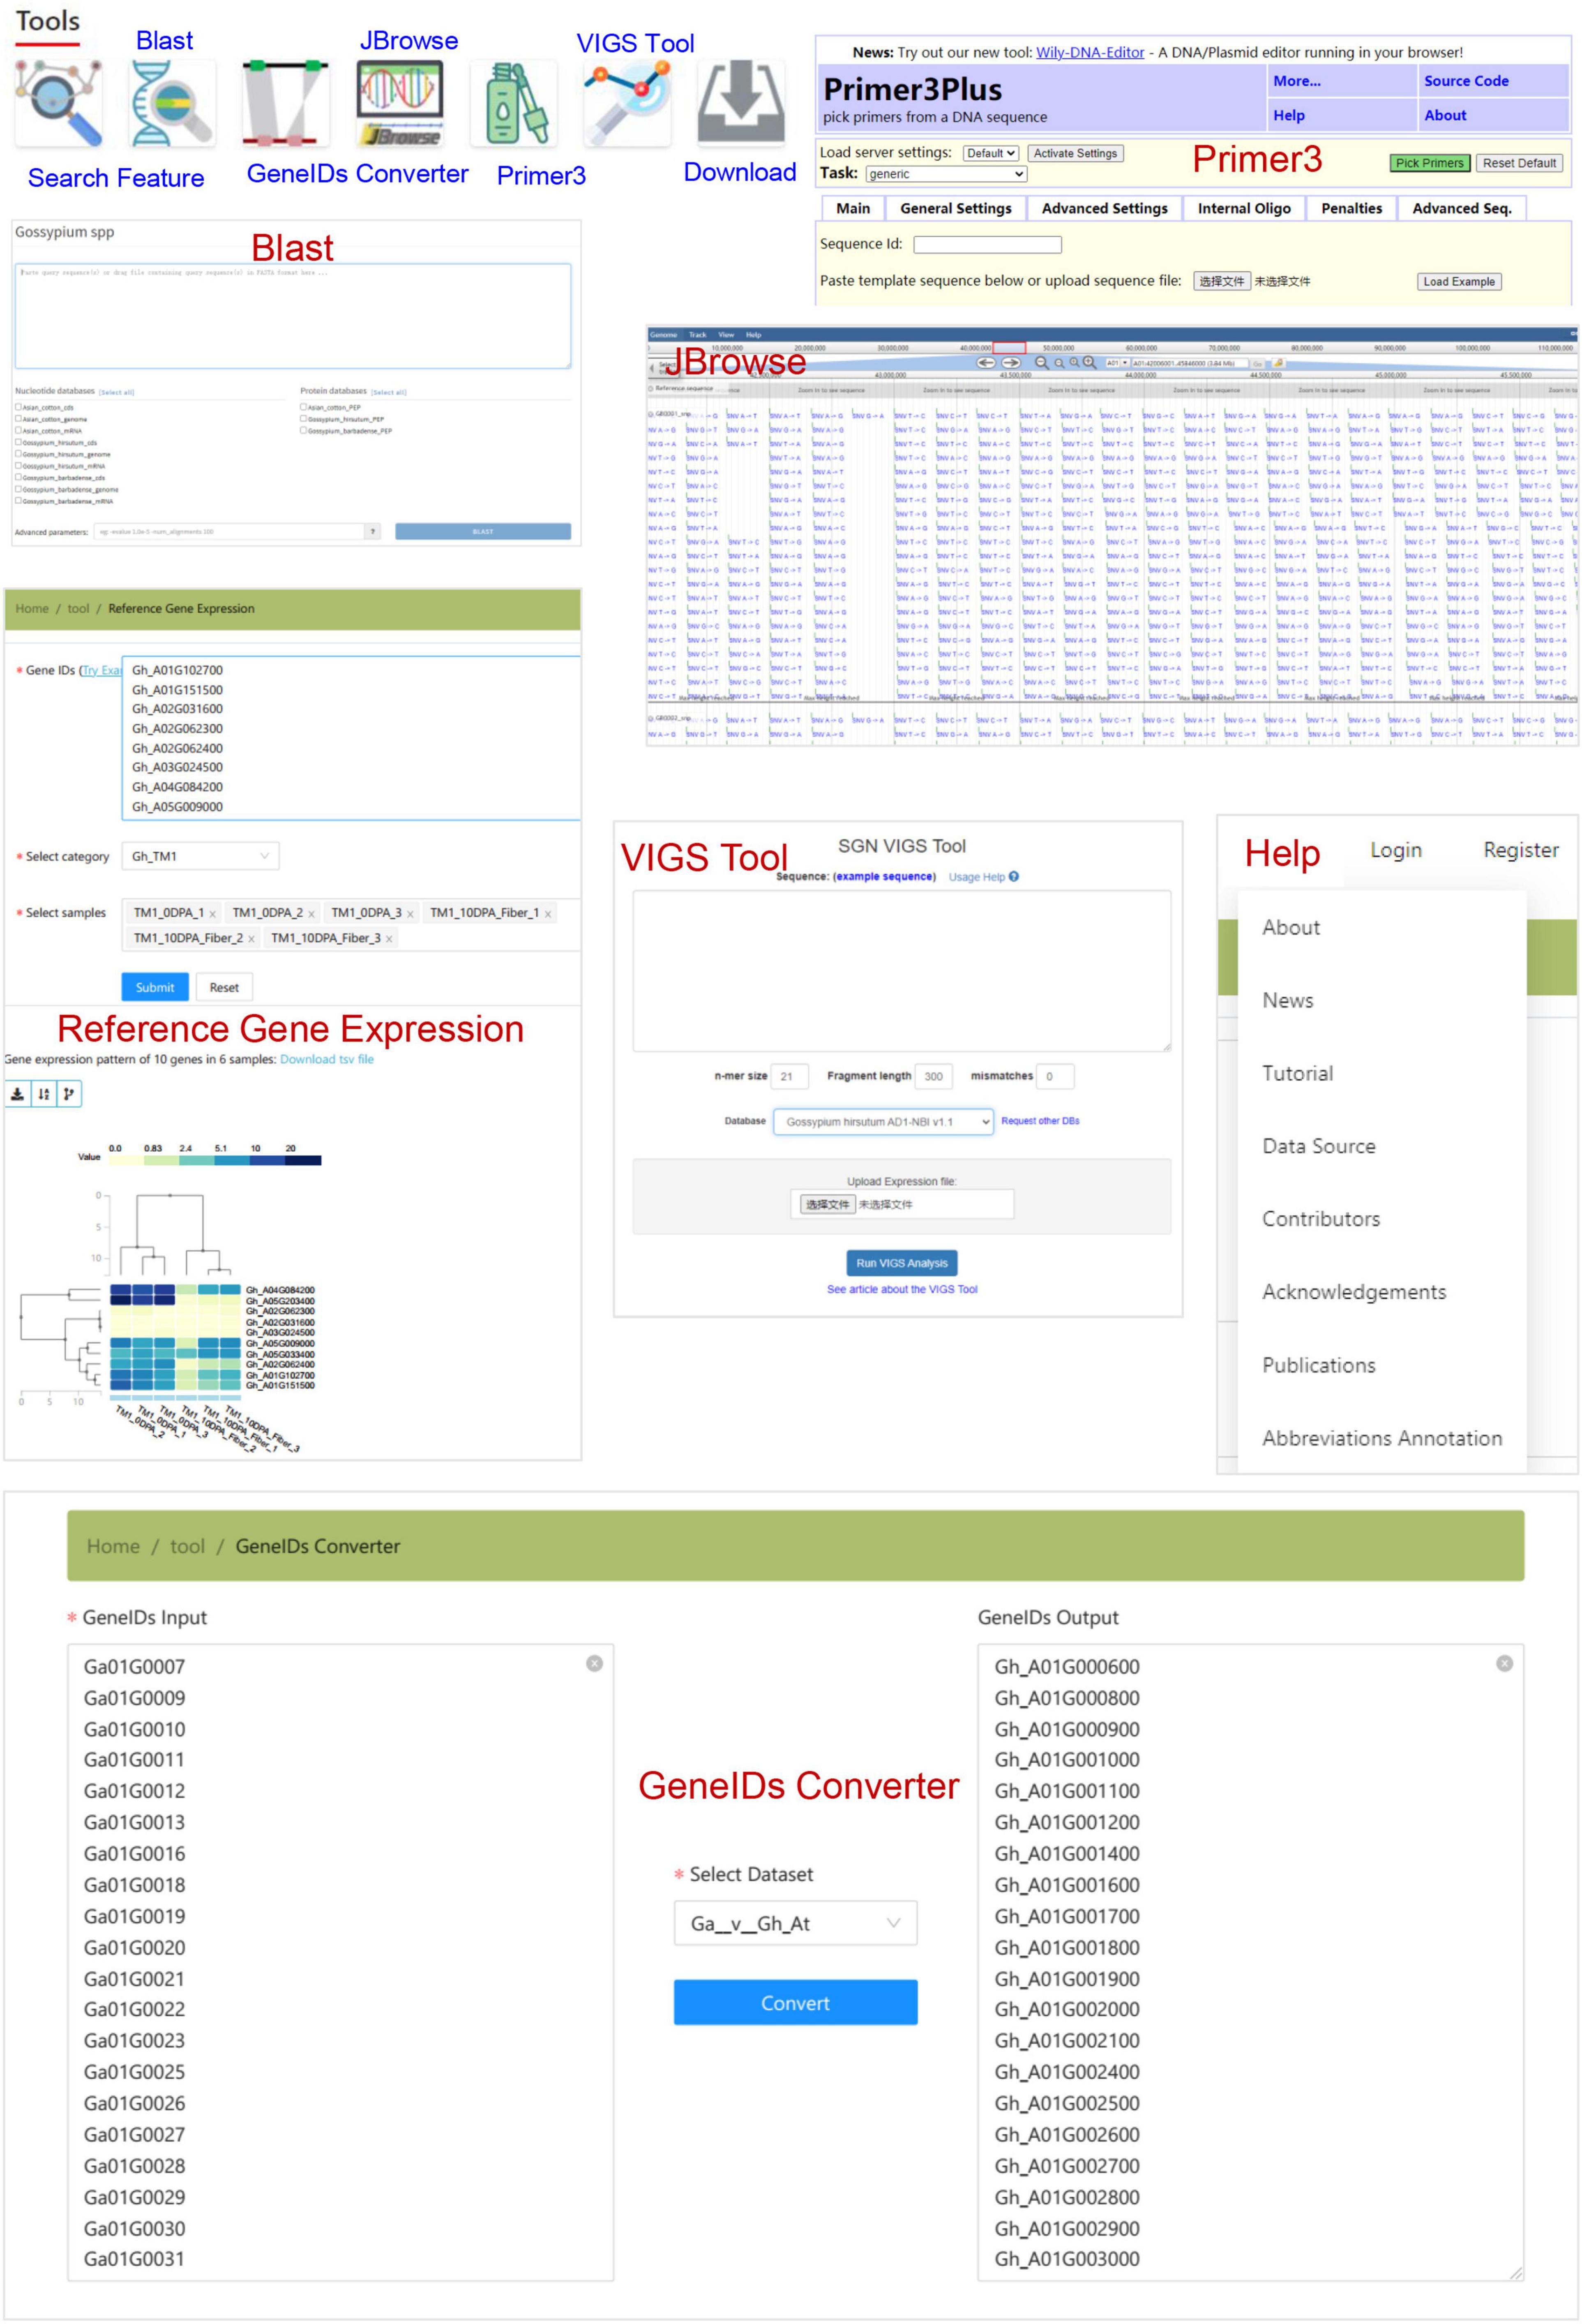Open the Select Dataset Ga__v__Gh_At dropdown
The image size is (1582, 2324).
coord(795,1923)
